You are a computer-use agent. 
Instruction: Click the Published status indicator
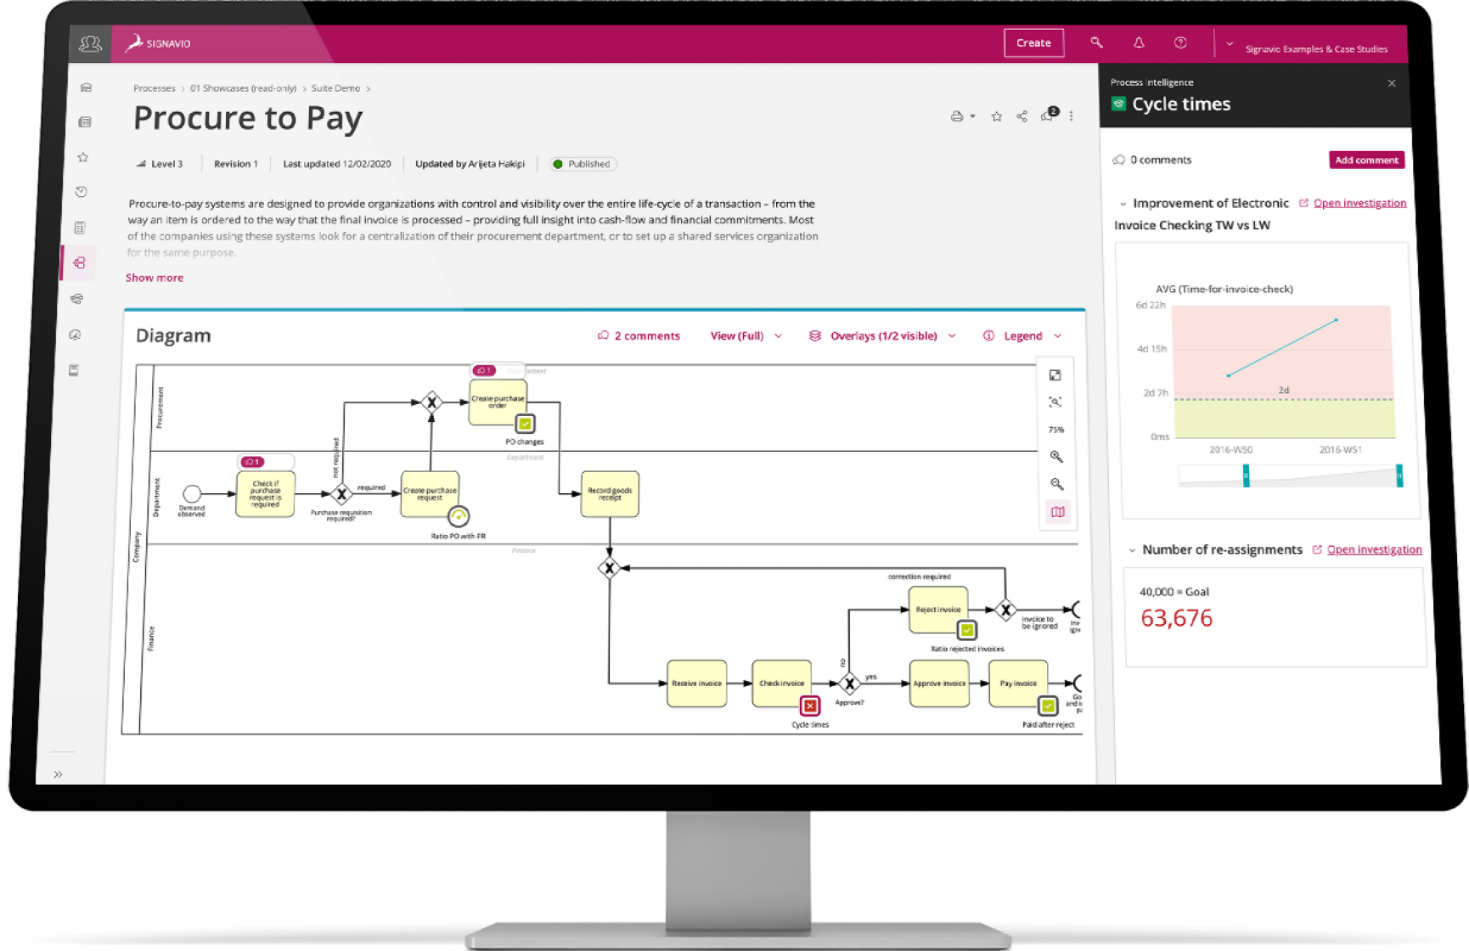point(582,163)
